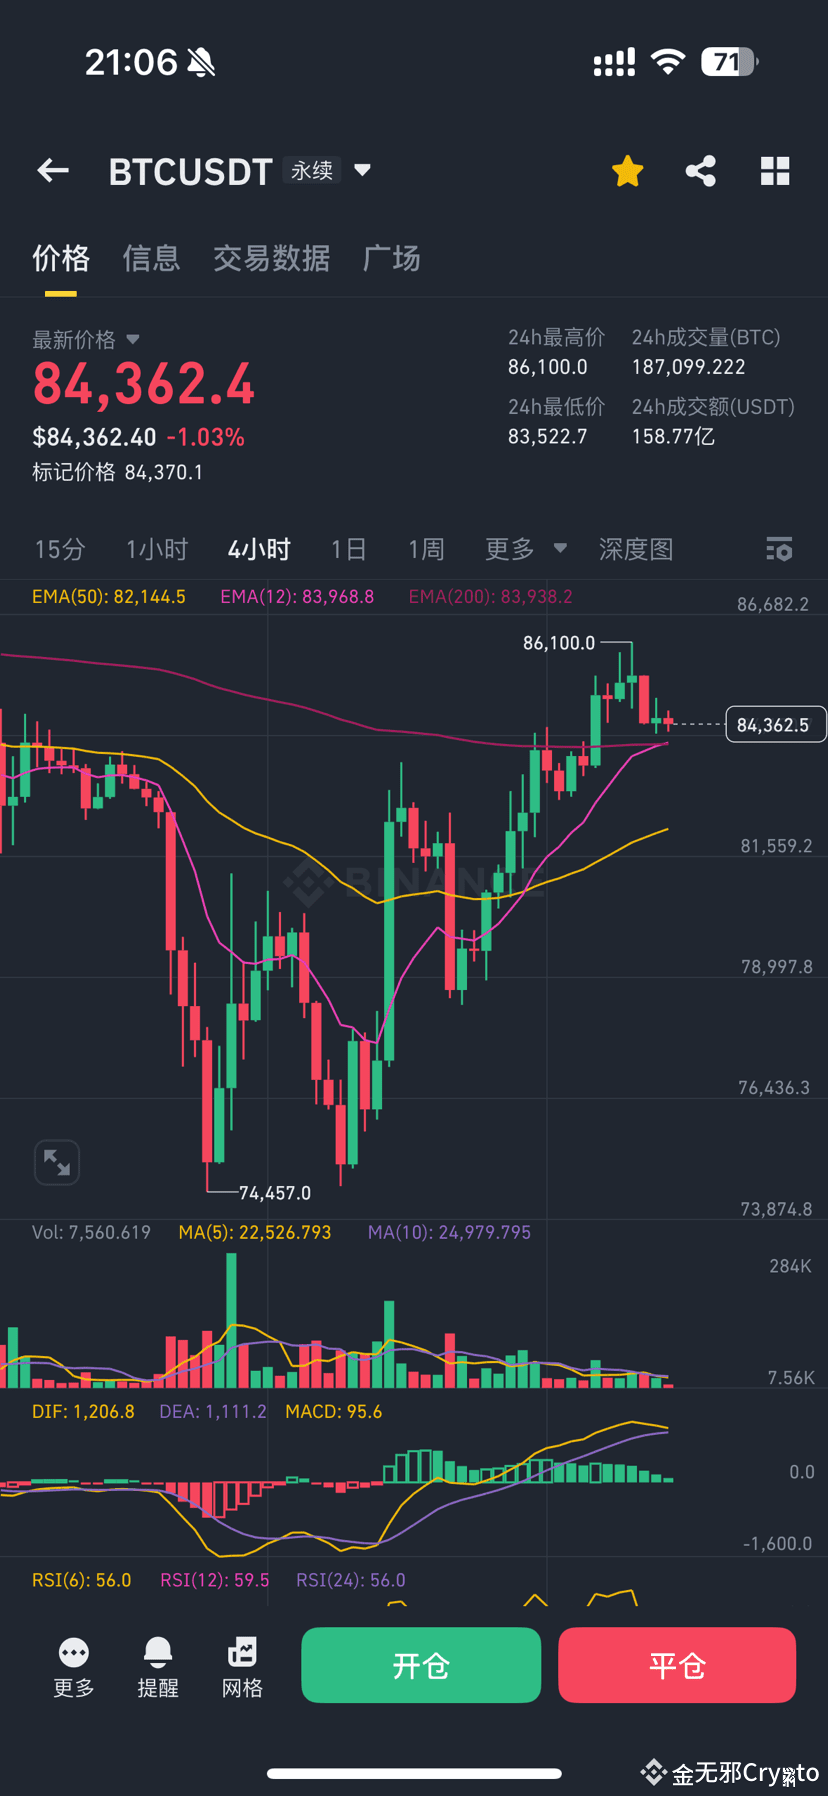
Task: Select the 84,362.5 price tag on chart
Action: point(775,724)
